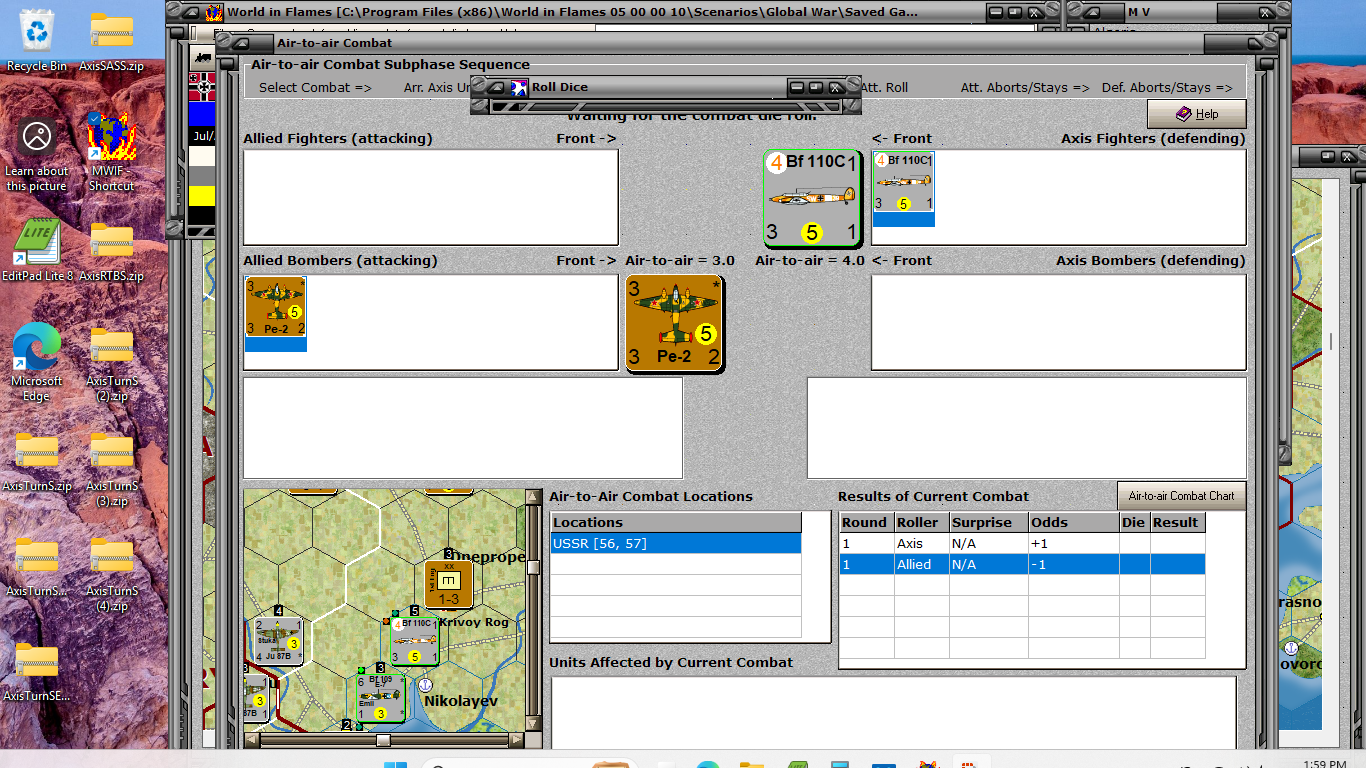Click the anchor port symbol at Nikolayev
This screenshot has width=1366, height=768.
pos(425,685)
